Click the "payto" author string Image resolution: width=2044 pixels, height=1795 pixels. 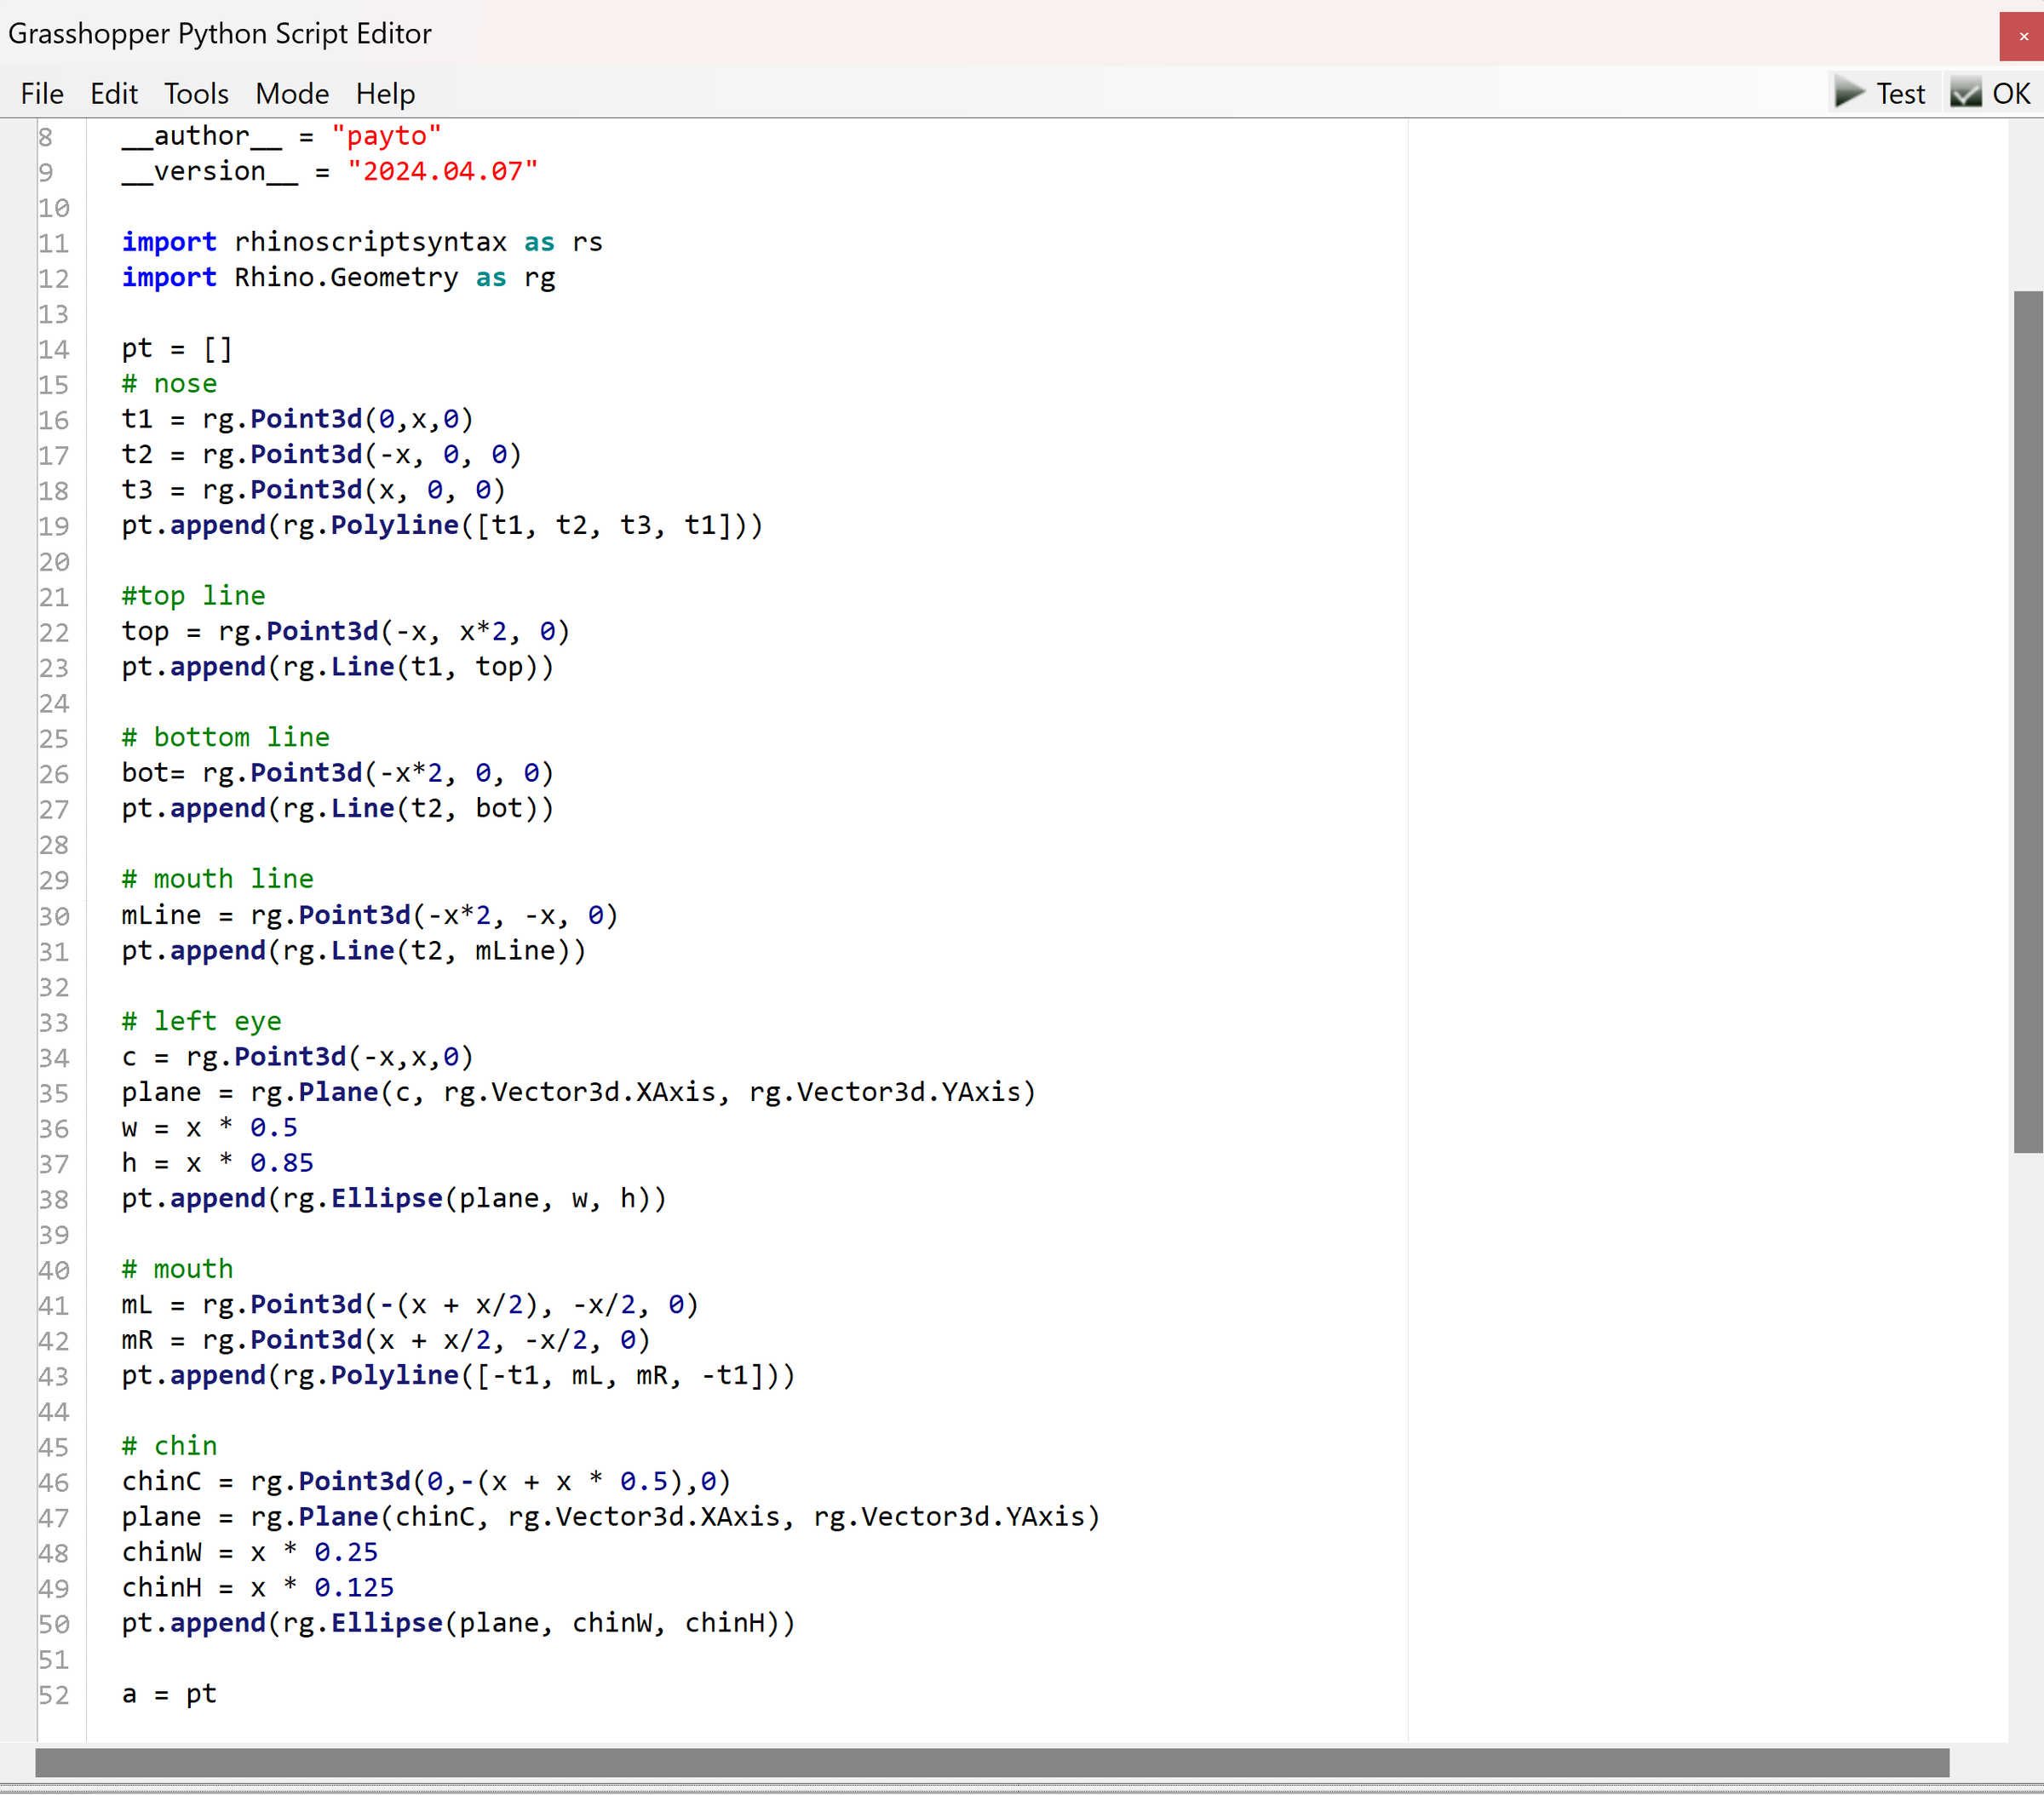386,136
